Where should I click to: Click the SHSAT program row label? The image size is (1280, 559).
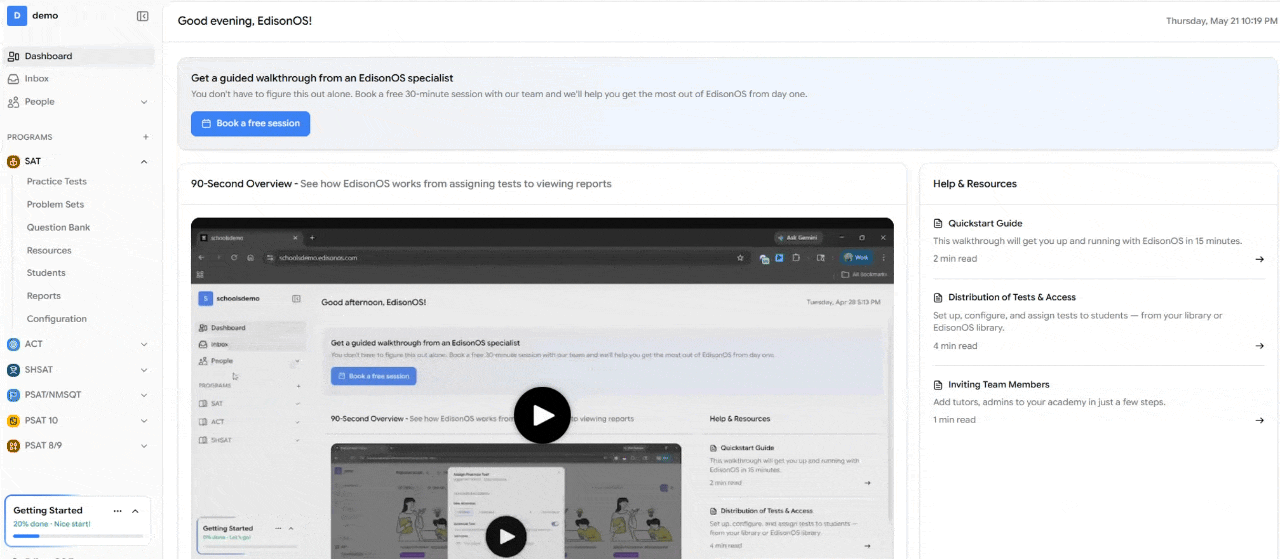pos(39,370)
